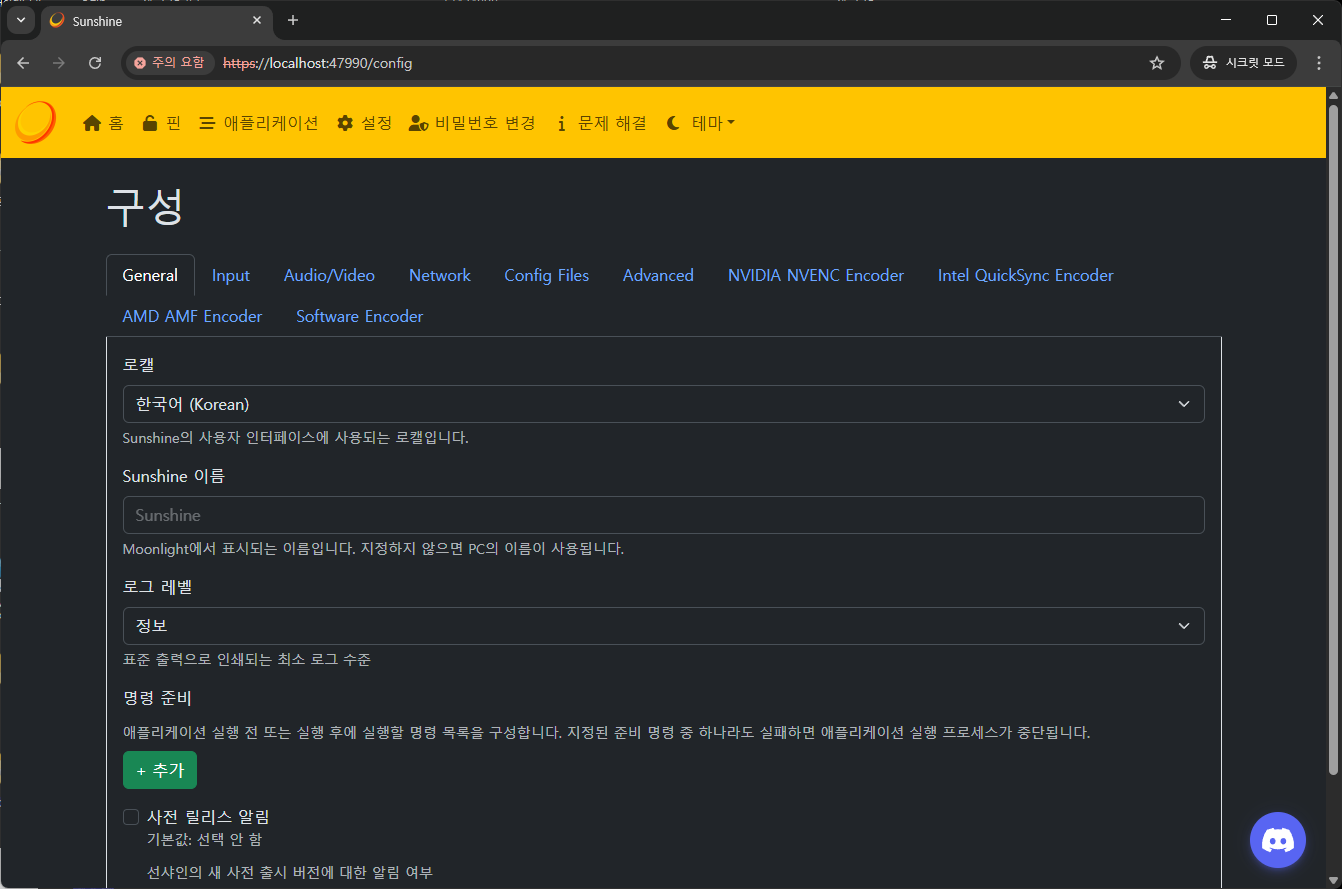
Task: Switch to the Network tab
Action: point(440,275)
